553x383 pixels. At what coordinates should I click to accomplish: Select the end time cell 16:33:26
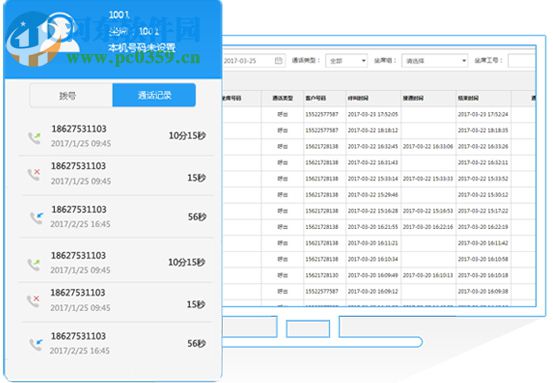(x=483, y=146)
